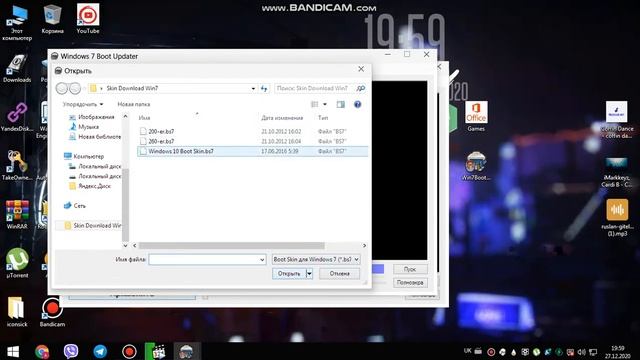
Task: Refresh the Skin Download Win7 folder
Action: point(264,88)
